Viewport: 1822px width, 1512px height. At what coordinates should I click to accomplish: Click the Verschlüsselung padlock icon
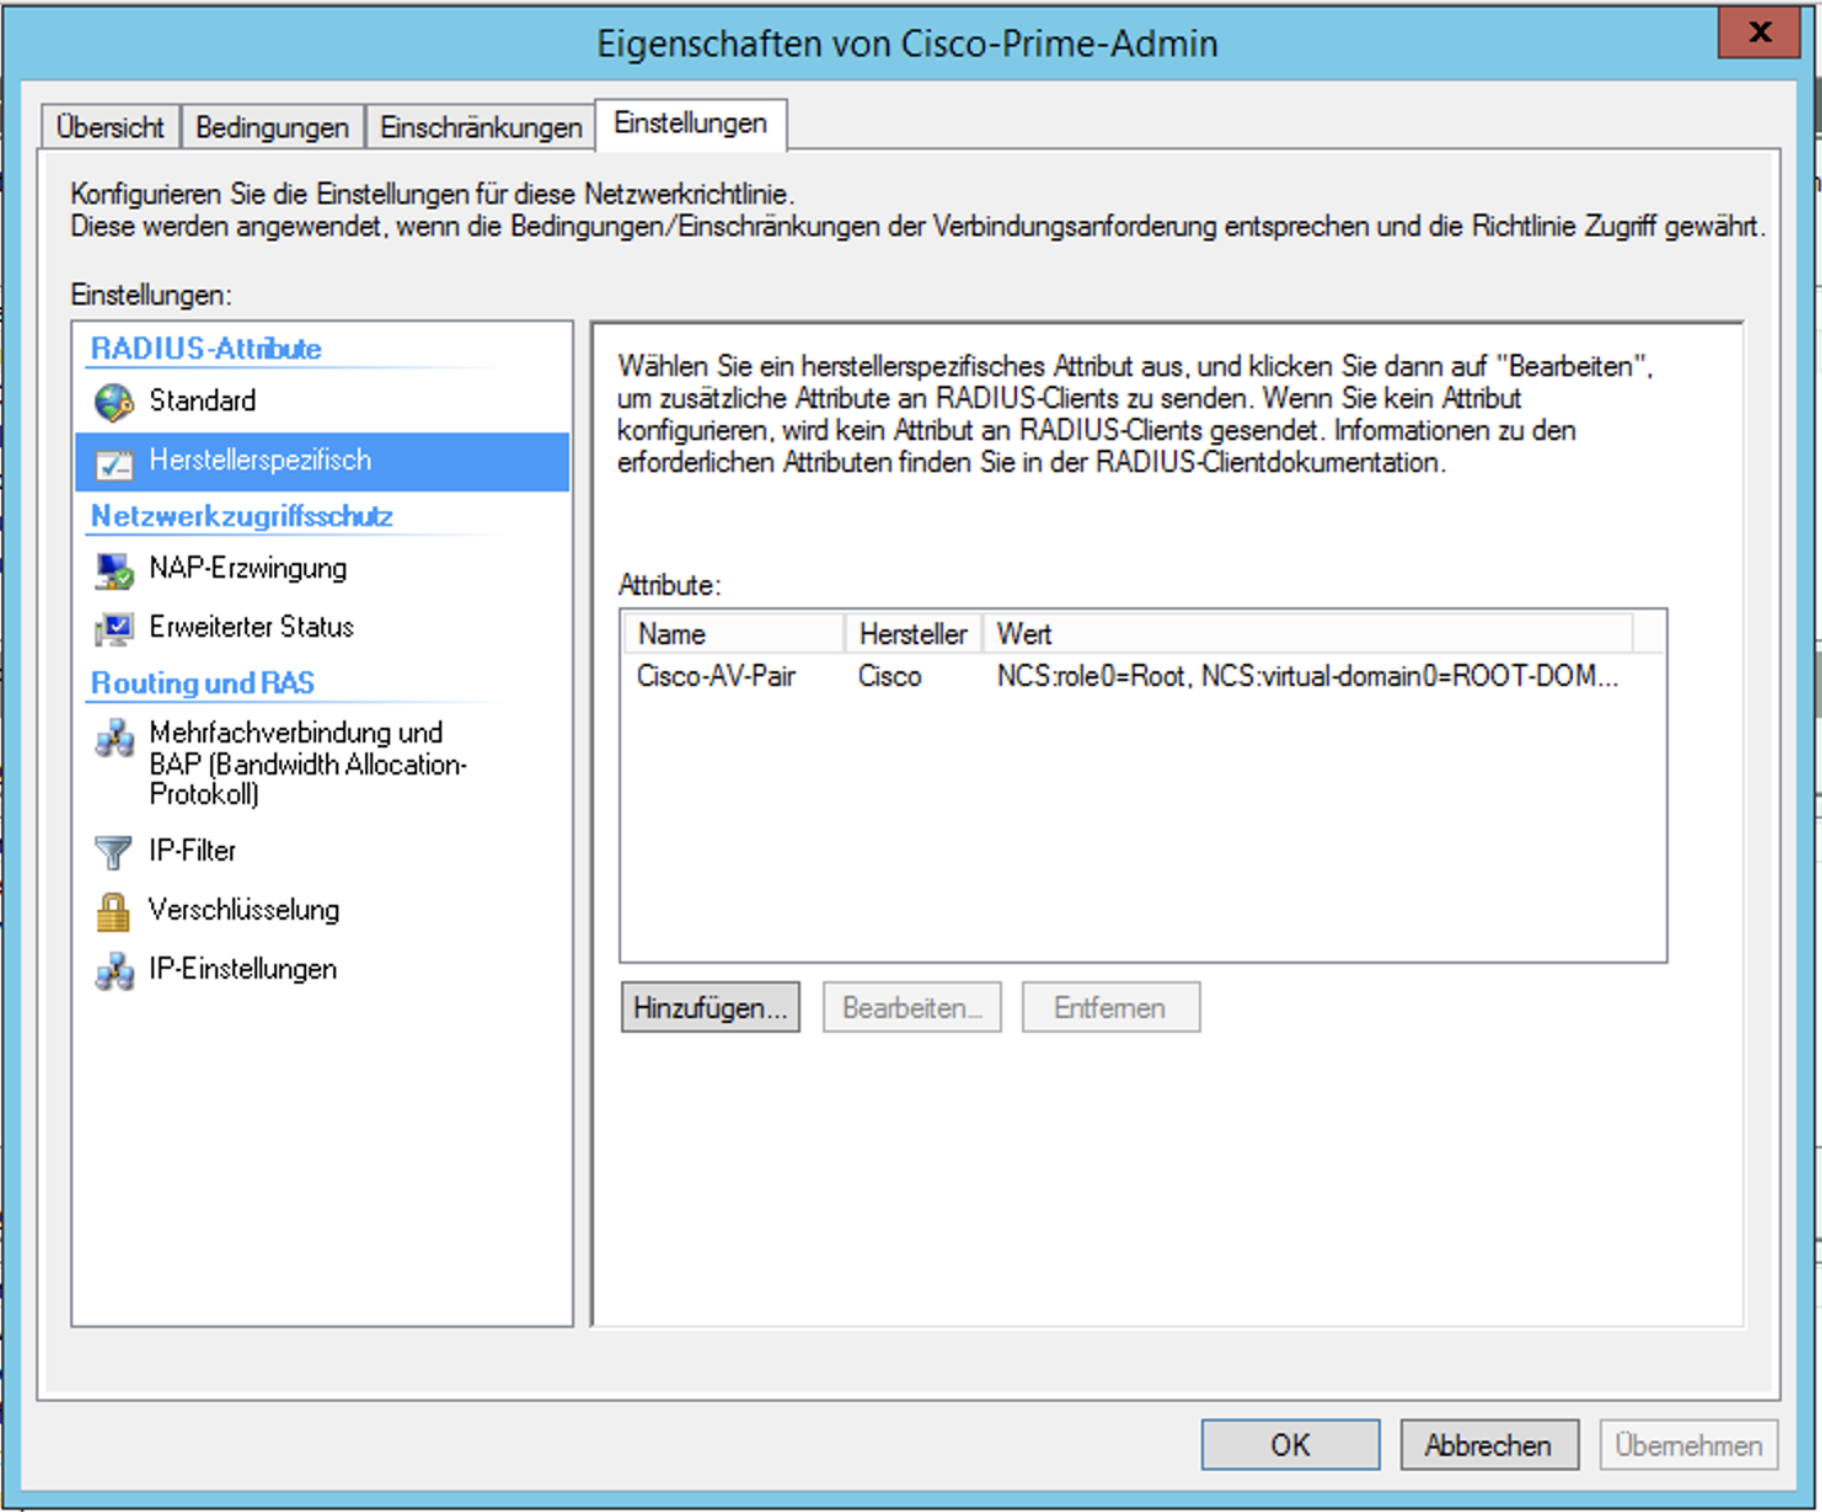[x=114, y=911]
